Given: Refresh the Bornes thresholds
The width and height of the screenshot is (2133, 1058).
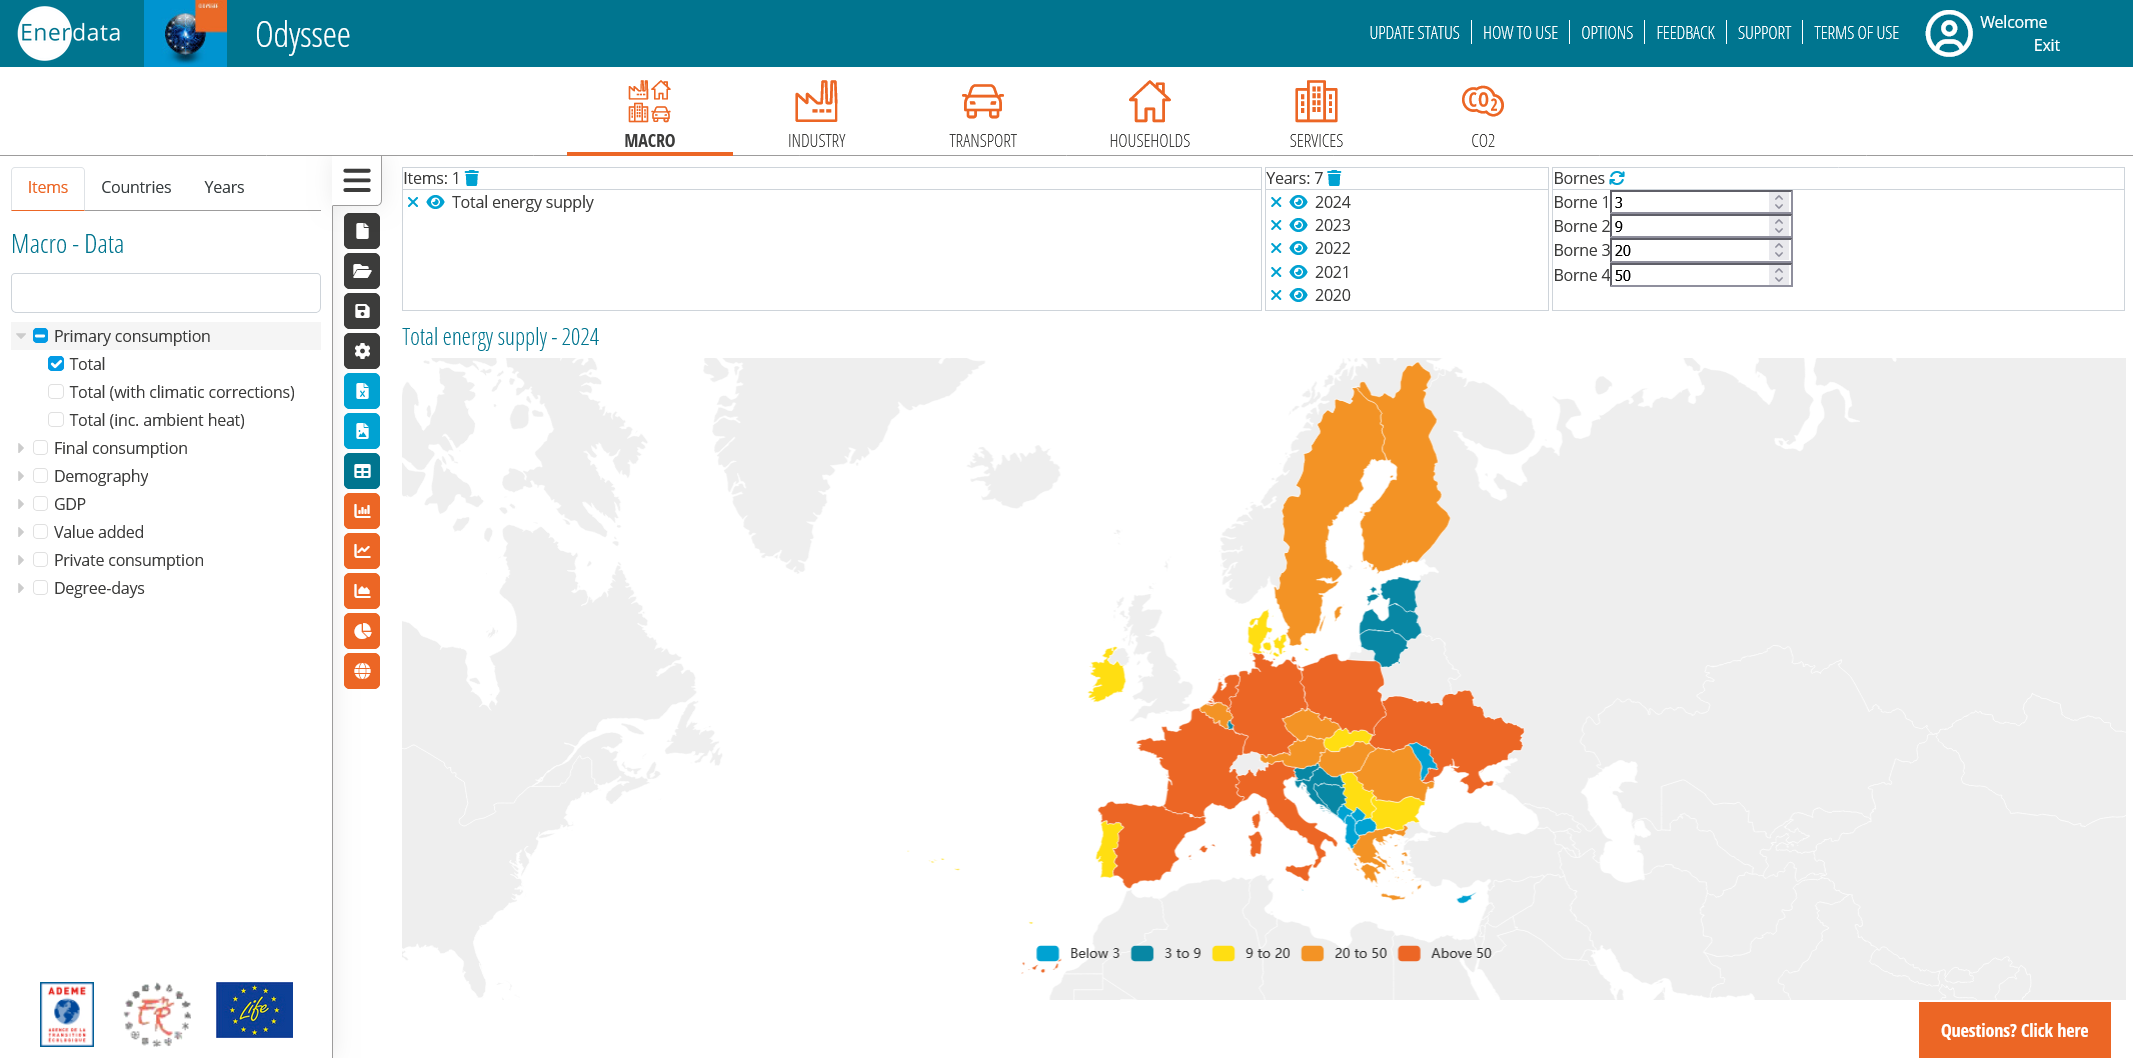Looking at the screenshot, I should point(1617,178).
